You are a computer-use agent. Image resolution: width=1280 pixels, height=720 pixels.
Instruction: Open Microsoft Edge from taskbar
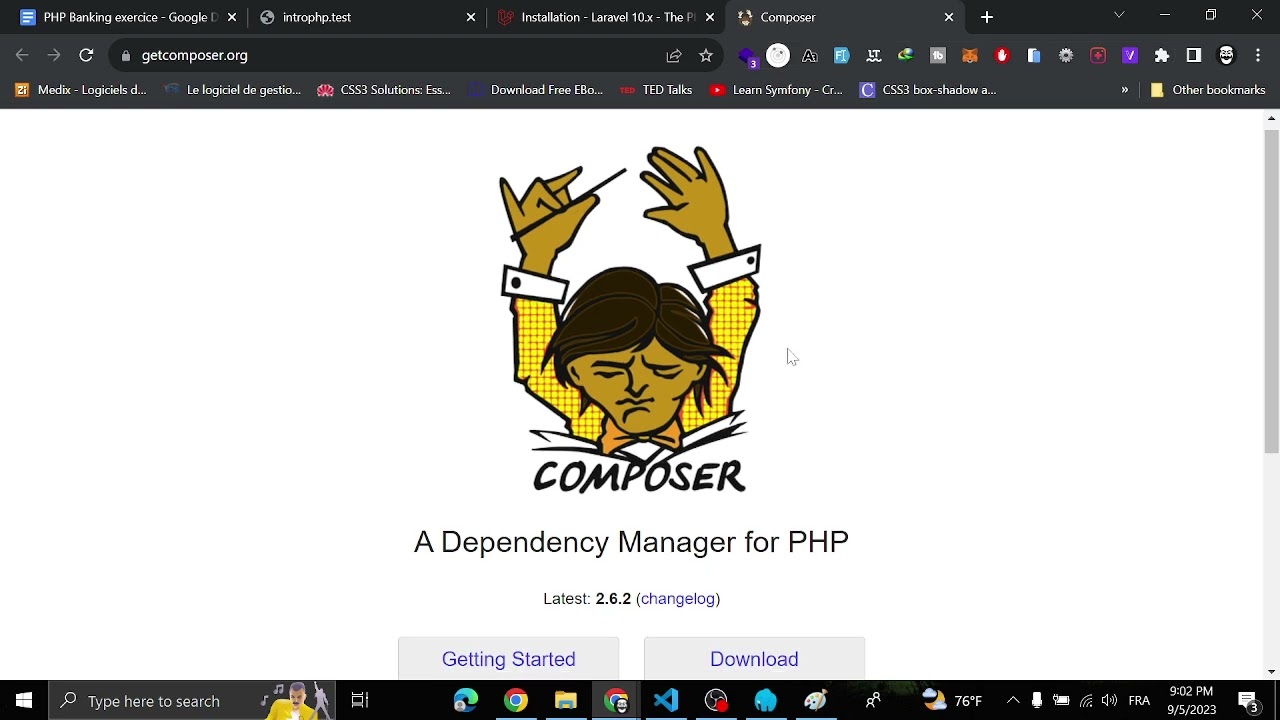(466, 701)
